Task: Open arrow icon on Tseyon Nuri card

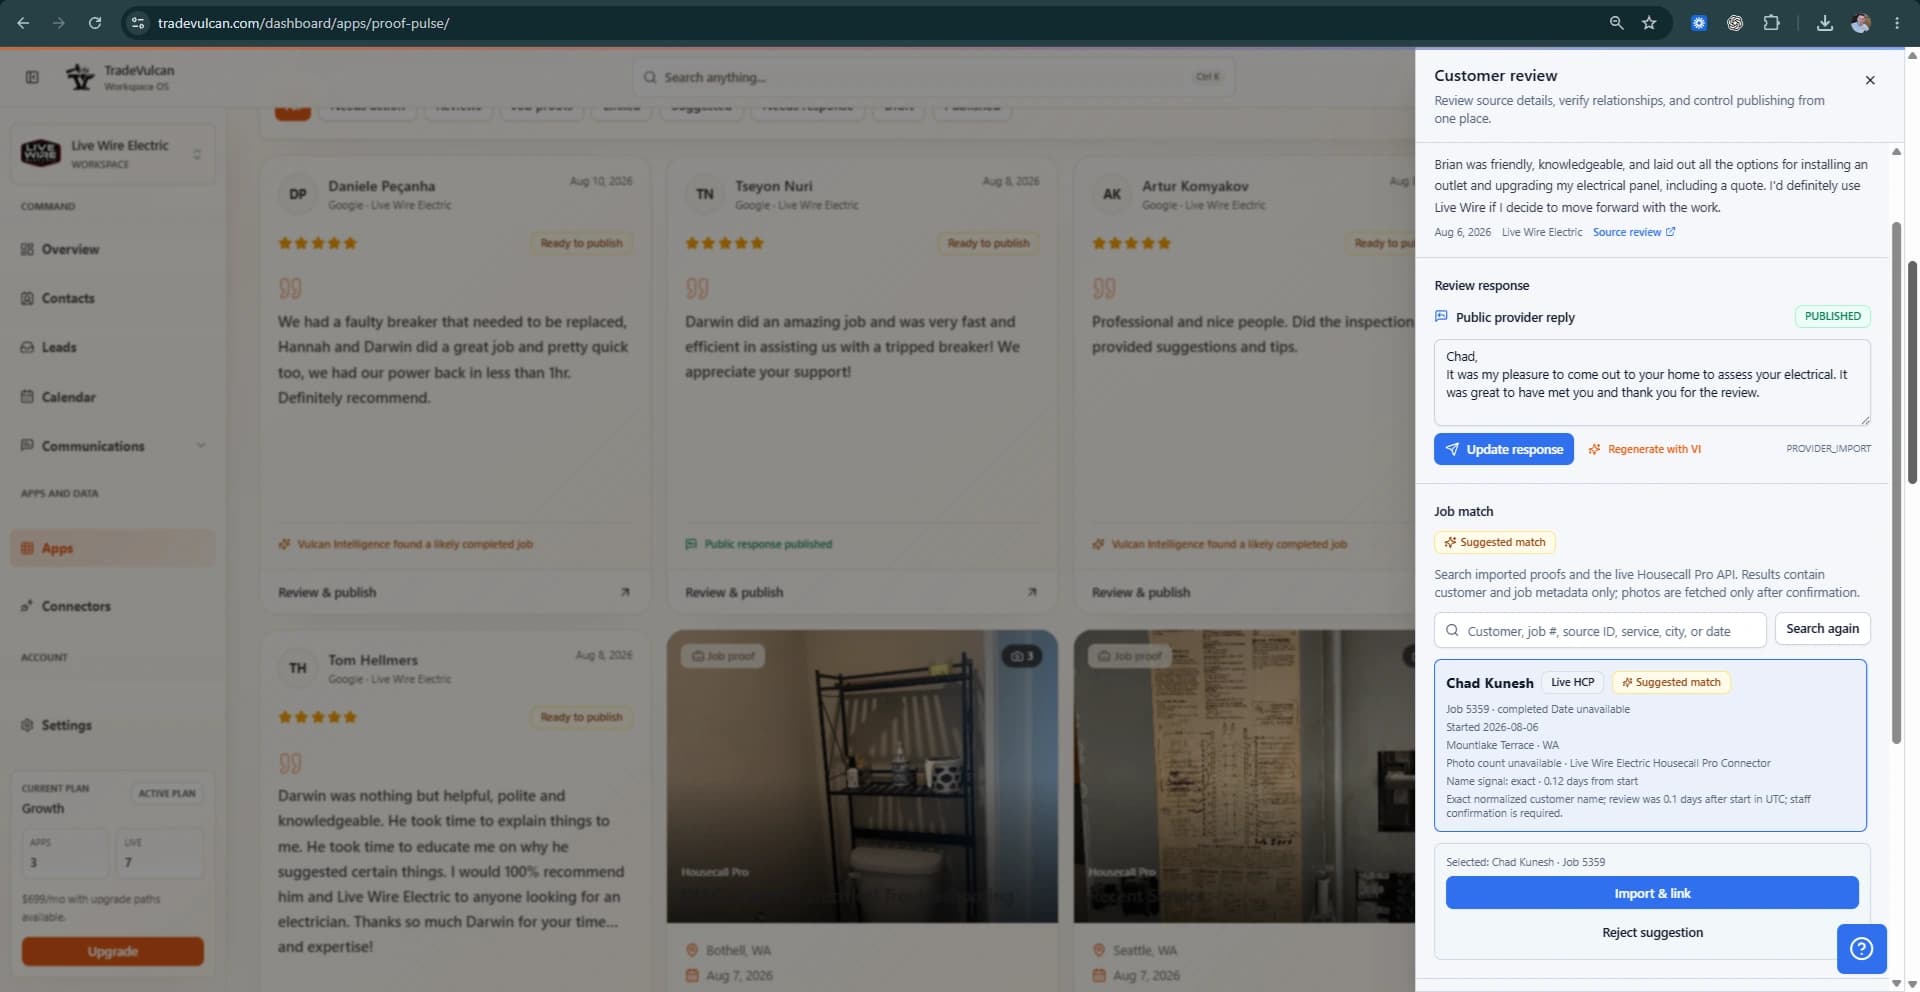Action: click(x=1032, y=592)
